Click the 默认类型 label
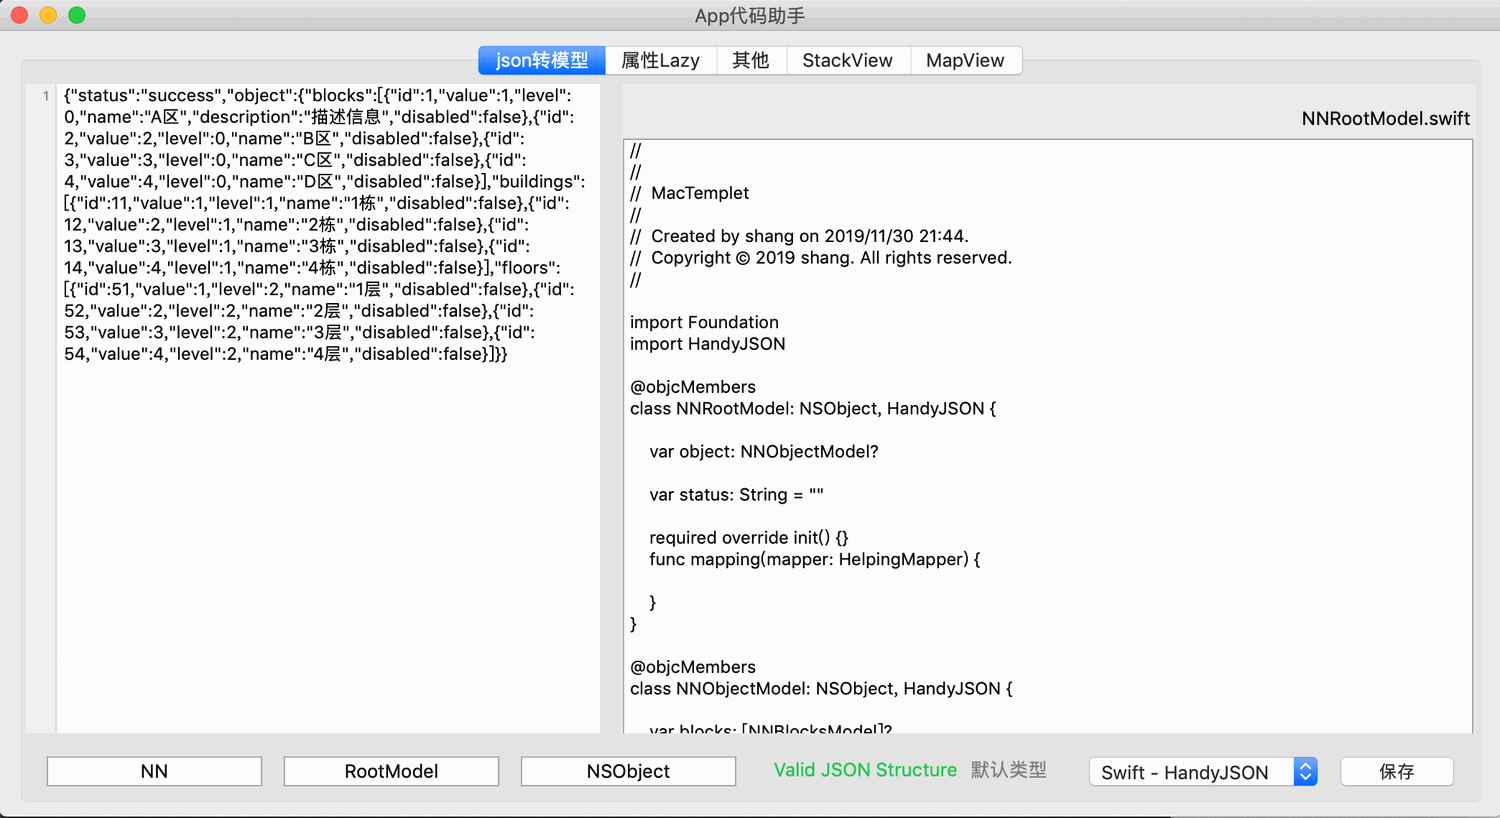 [1008, 770]
